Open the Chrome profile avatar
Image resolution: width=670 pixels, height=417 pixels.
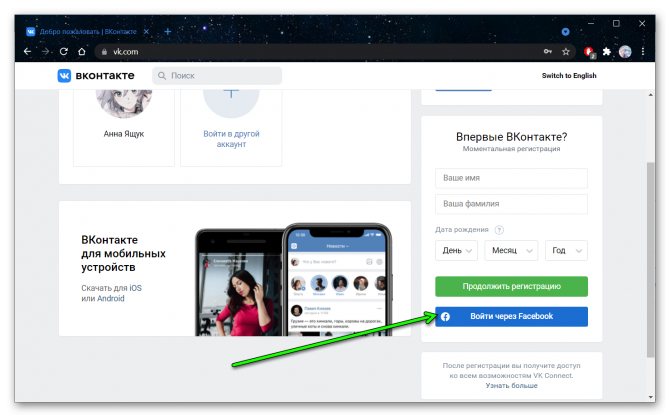(625, 52)
